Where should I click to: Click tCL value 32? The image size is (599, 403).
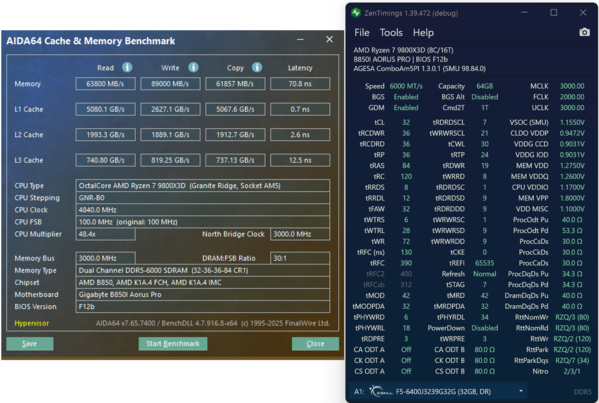pyautogui.click(x=406, y=122)
